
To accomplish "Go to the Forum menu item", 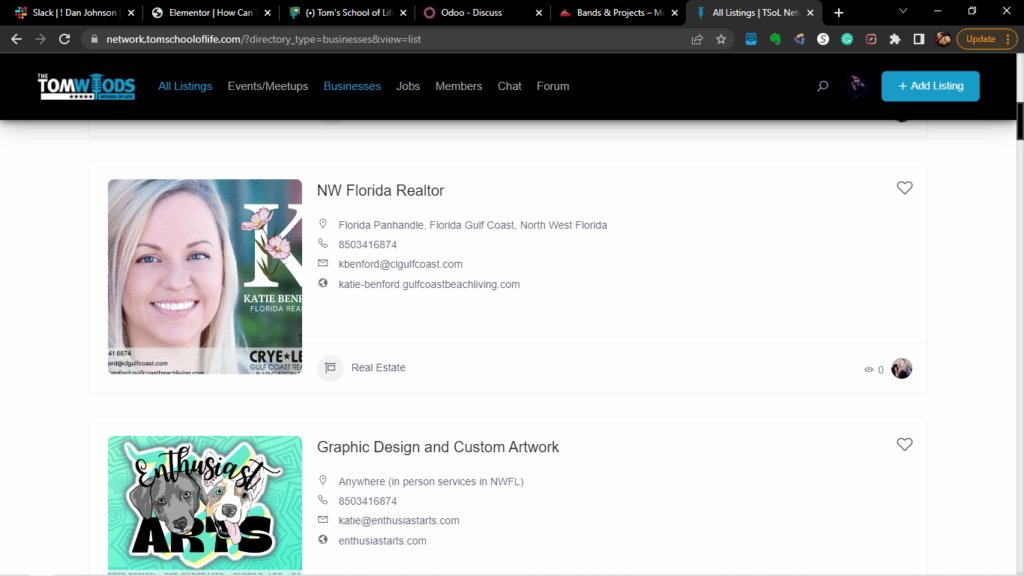I will click(x=552, y=86).
